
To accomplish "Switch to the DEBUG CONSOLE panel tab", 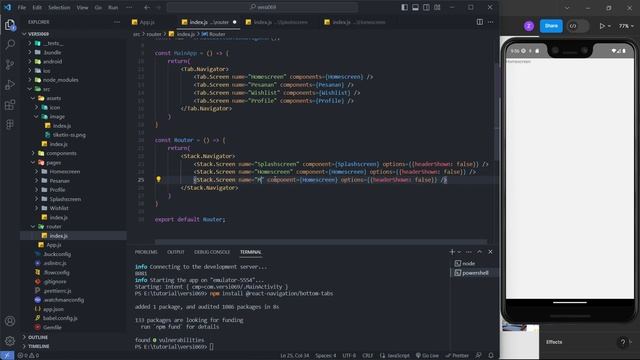I will [212, 252].
